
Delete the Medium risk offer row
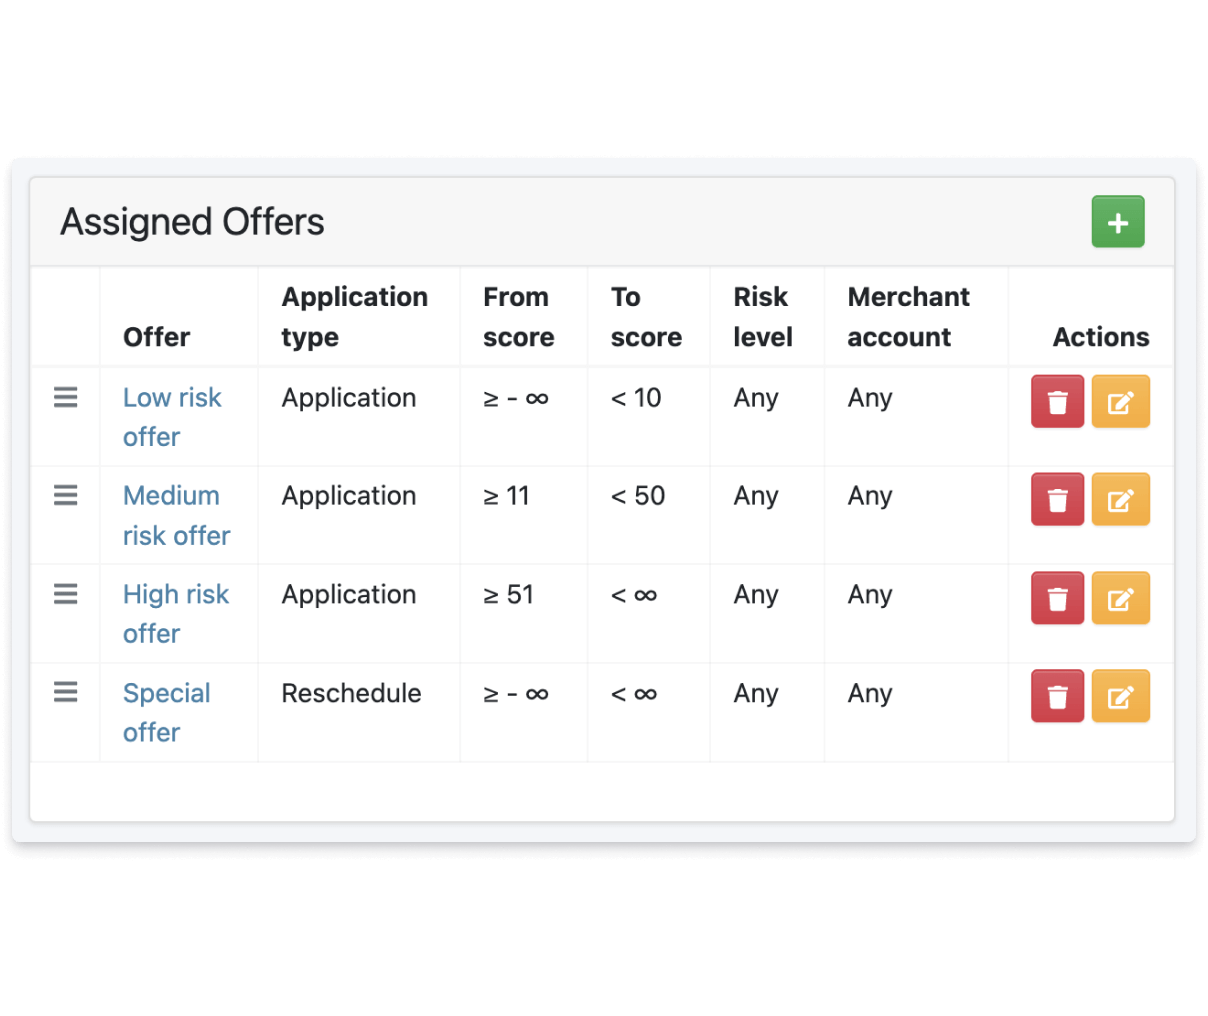click(1057, 500)
